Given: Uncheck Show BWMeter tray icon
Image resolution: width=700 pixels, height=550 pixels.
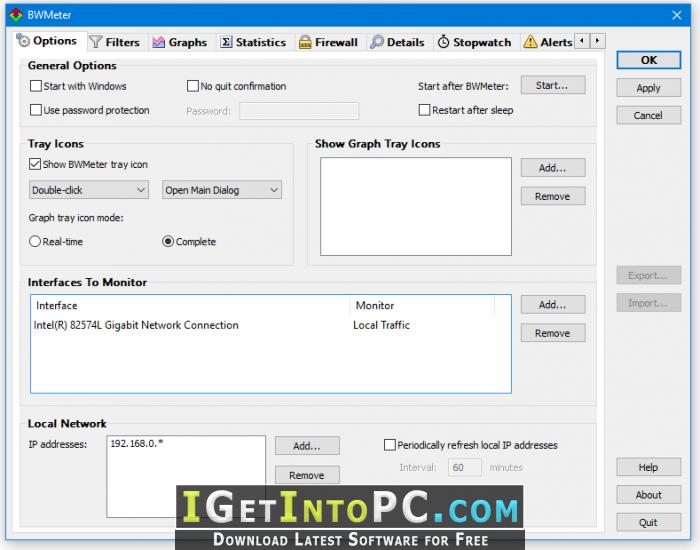Looking at the screenshot, I should (x=35, y=164).
